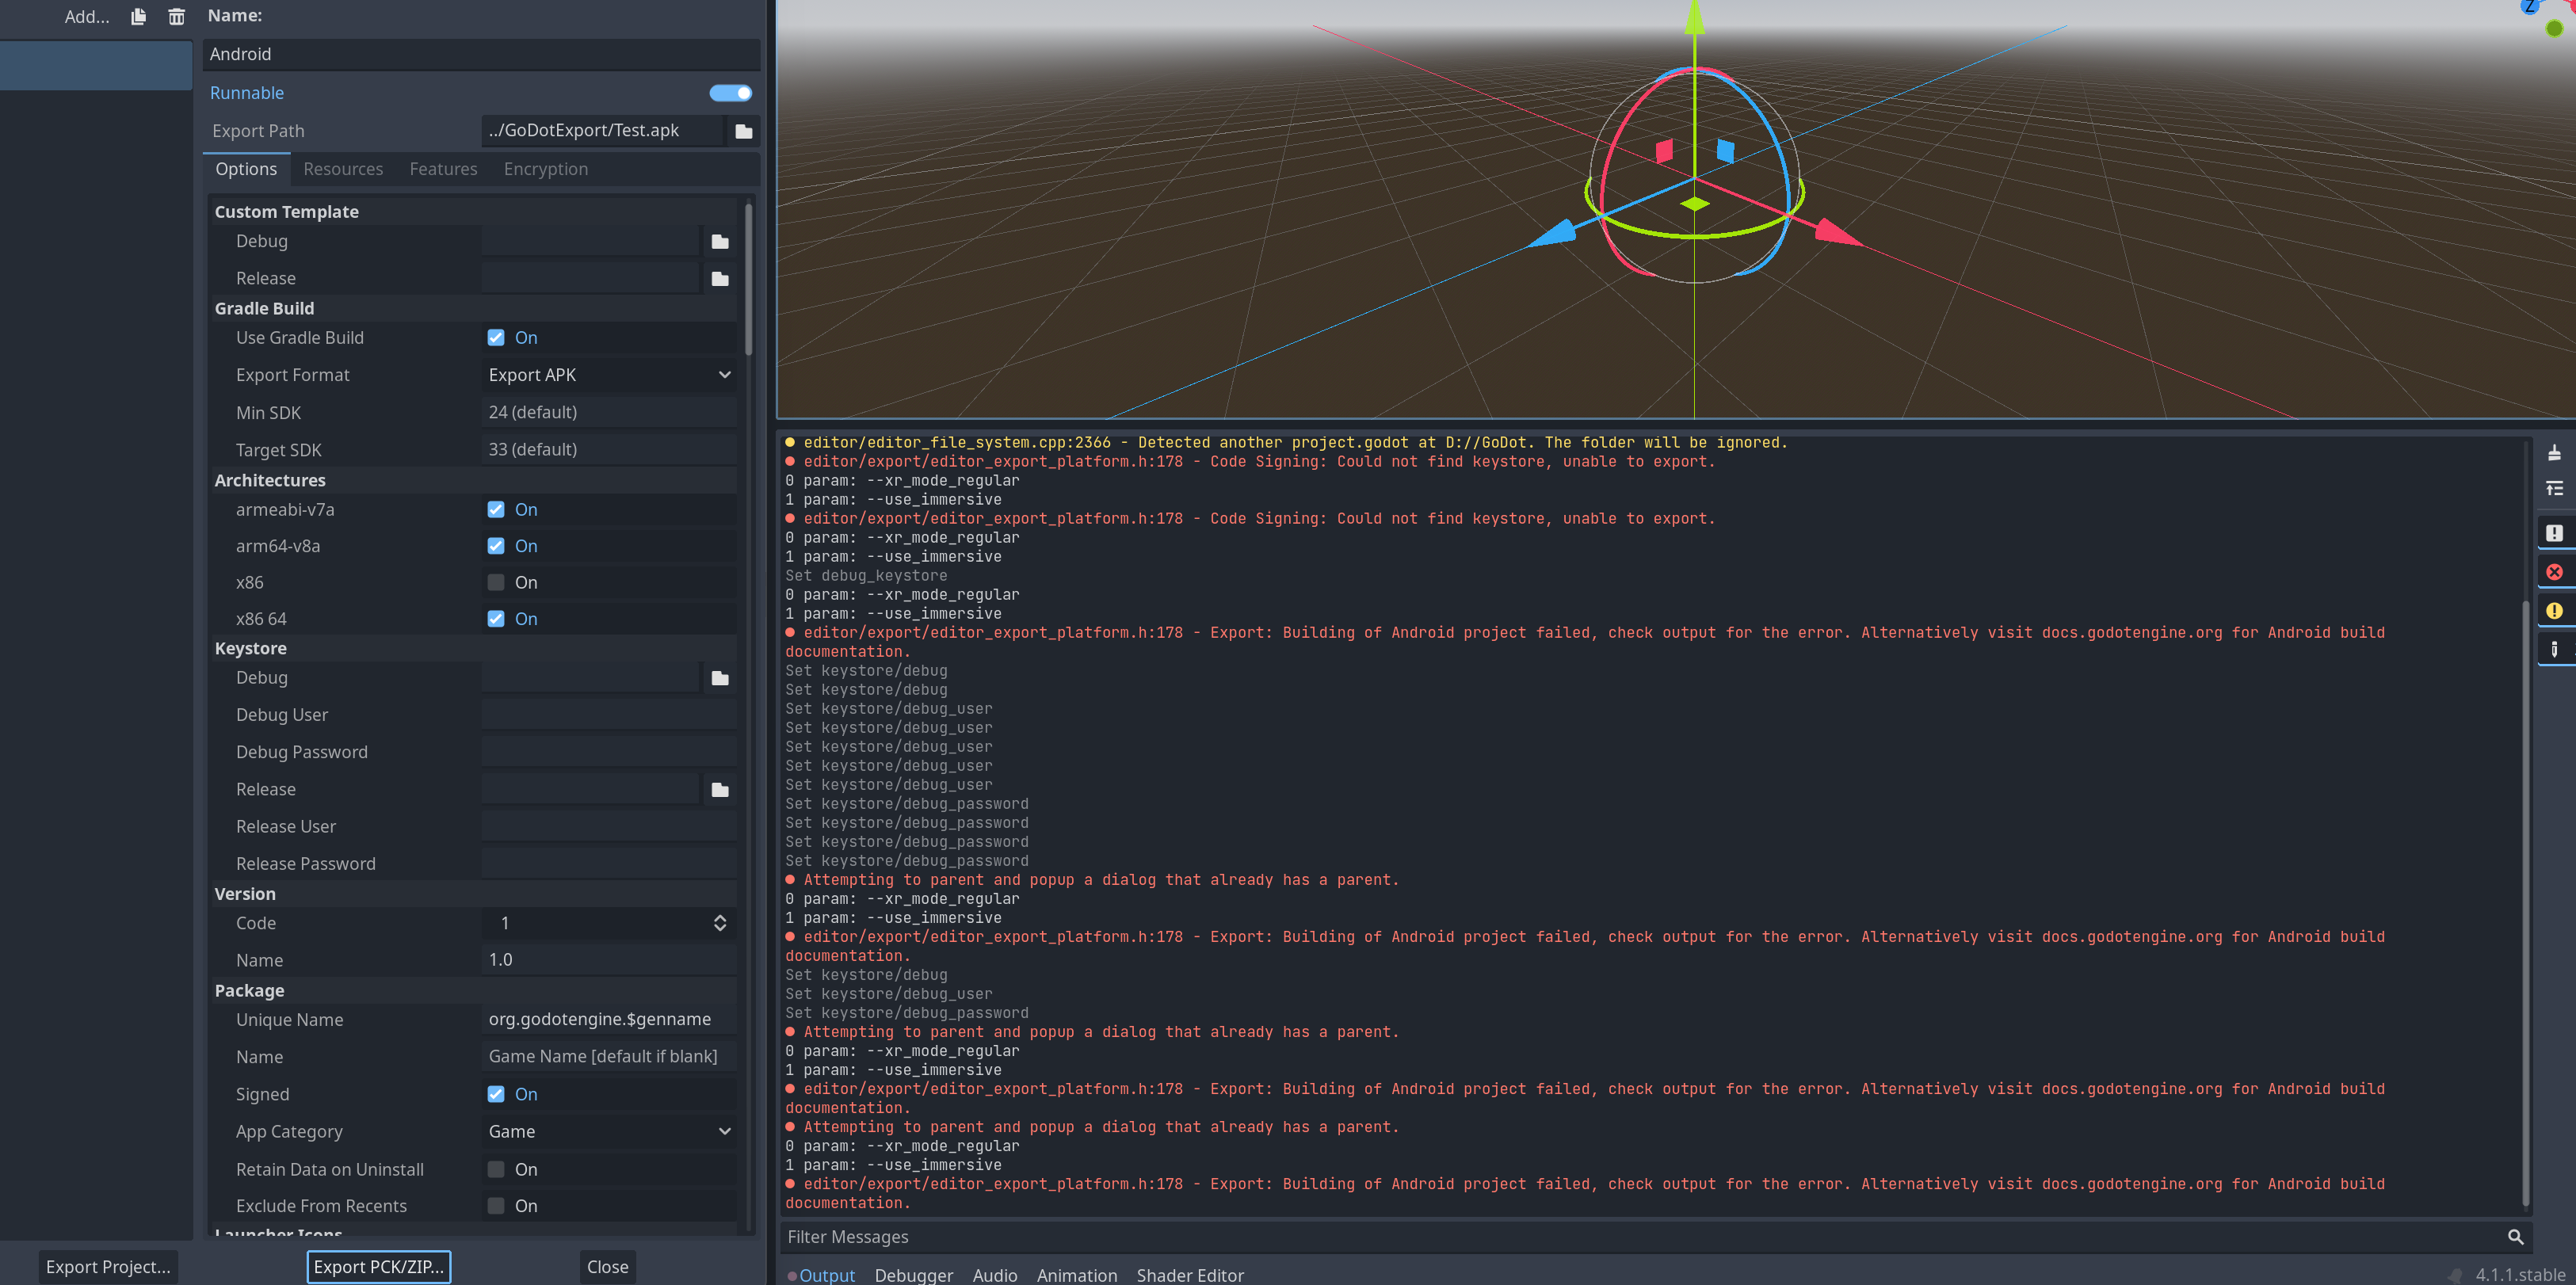Disable the Runnable toggle
This screenshot has width=2576, height=1285.
pos(730,92)
